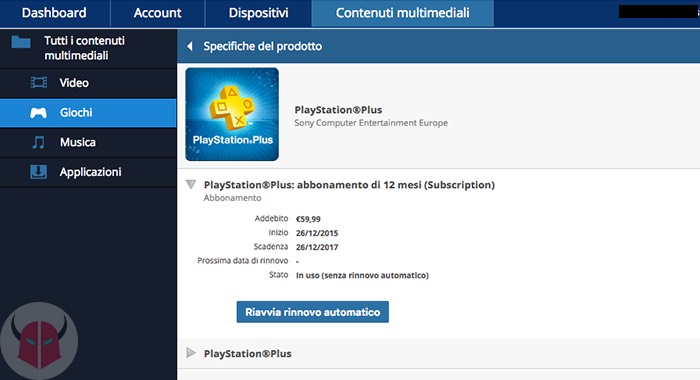Viewport: 700px width, 380px height.
Task: Select Video in the sidebar
Action: (88, 83)
